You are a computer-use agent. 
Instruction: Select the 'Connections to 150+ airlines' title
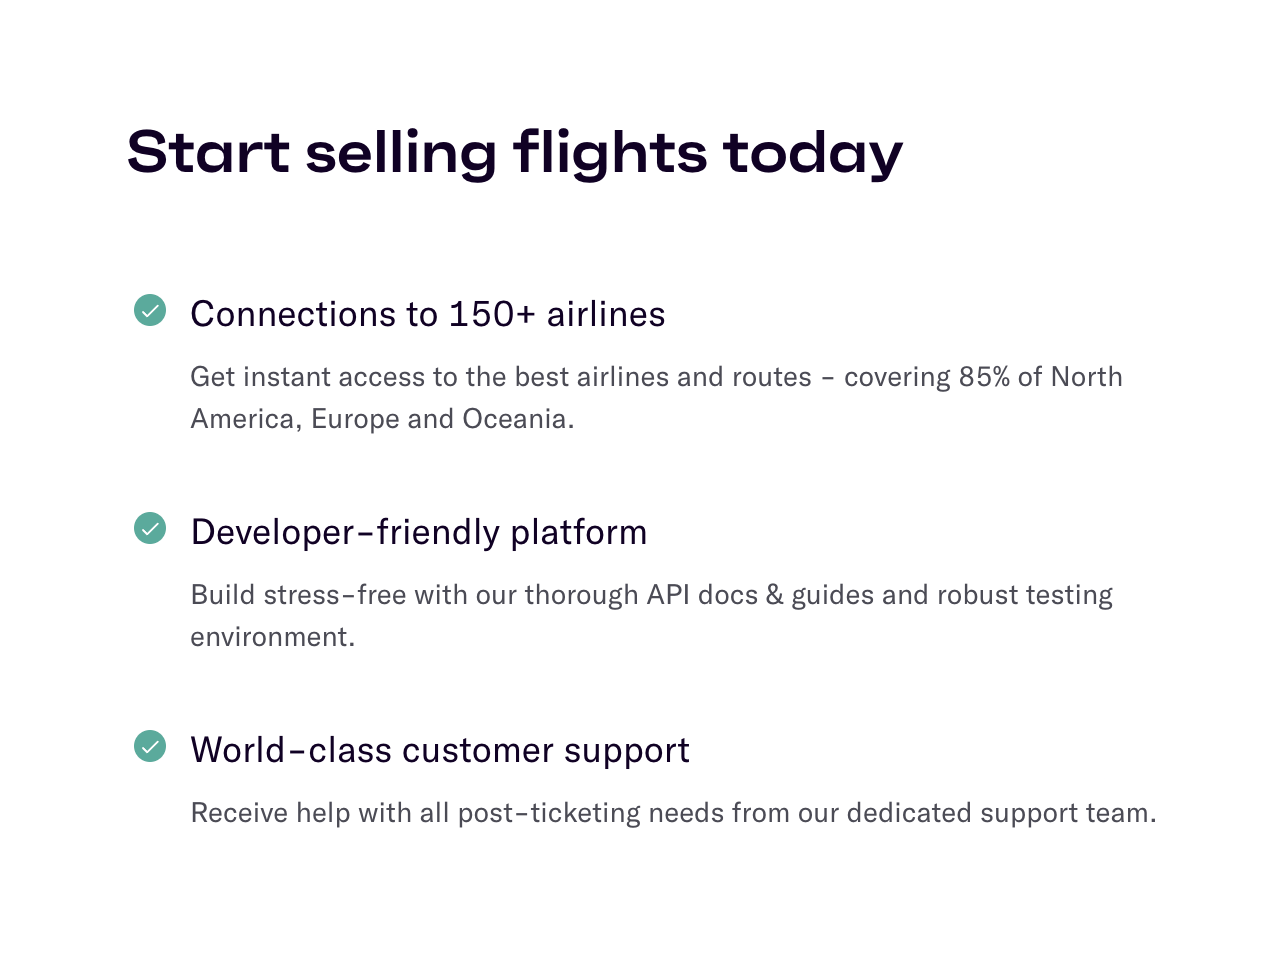(x=427, y=315)
